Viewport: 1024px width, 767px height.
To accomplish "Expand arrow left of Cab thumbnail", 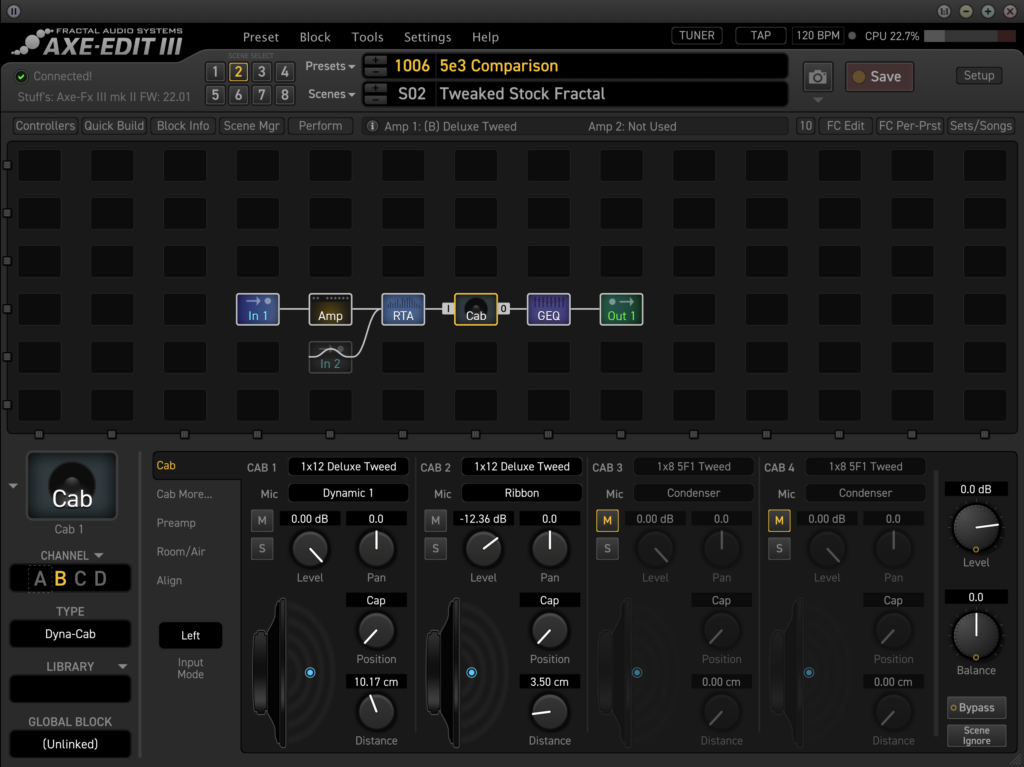I will 13,486.
